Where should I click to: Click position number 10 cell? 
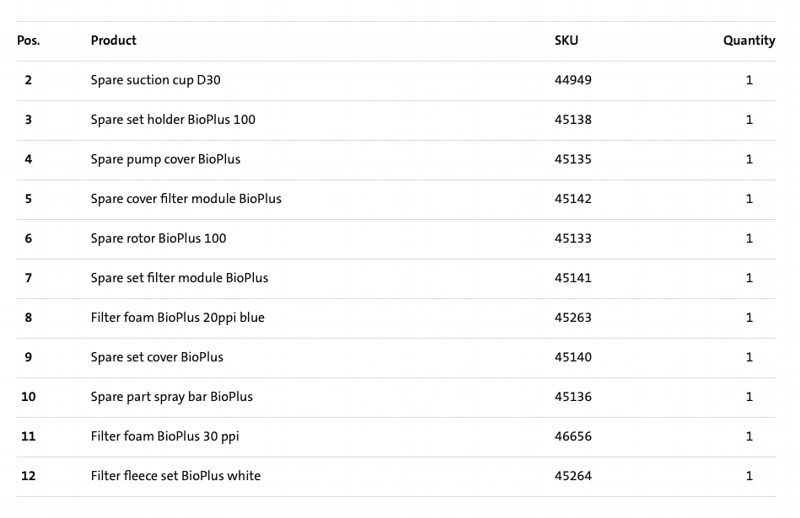click(28, 397)
